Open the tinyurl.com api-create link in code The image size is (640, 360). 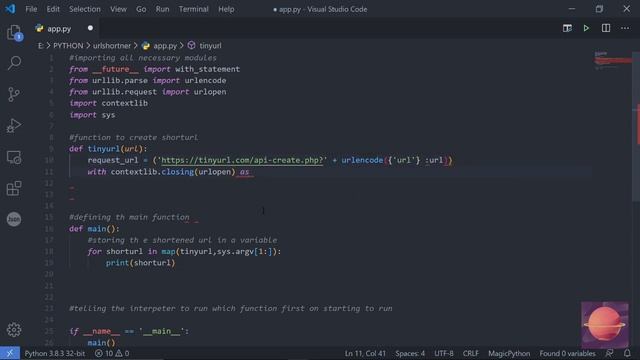coord(242,160)
